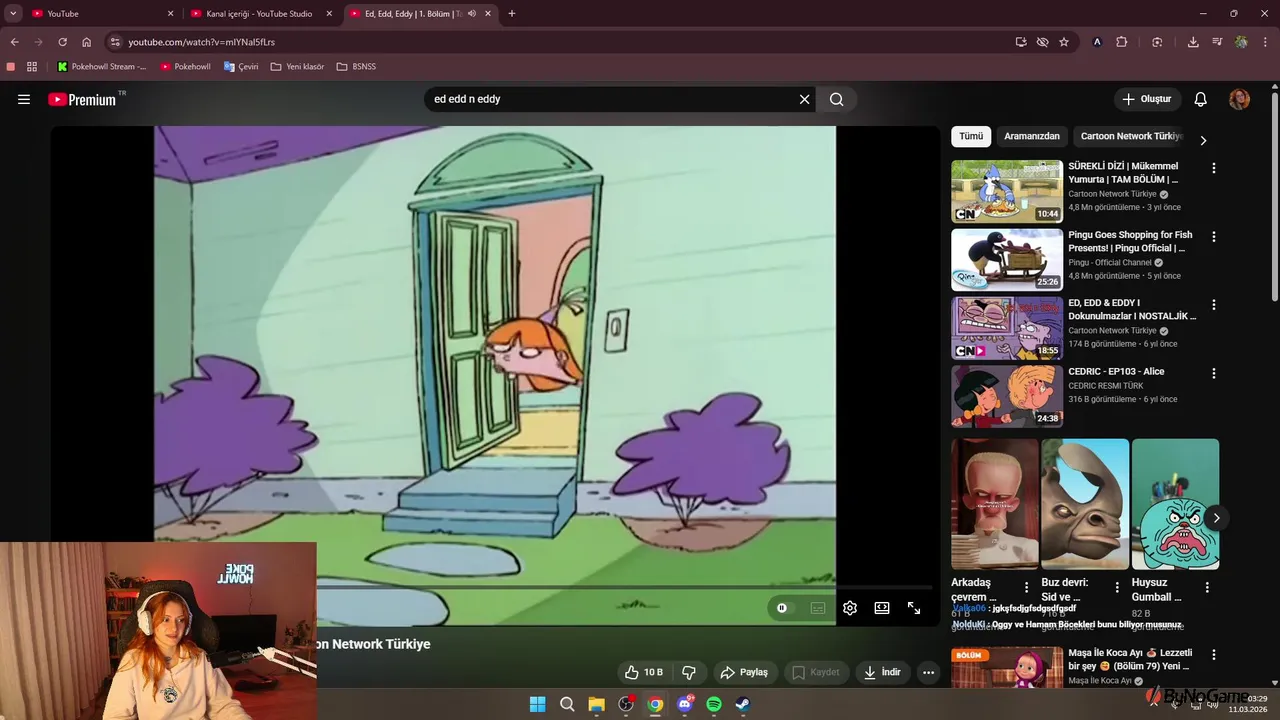Open more actions three-dot button below video

928,672
